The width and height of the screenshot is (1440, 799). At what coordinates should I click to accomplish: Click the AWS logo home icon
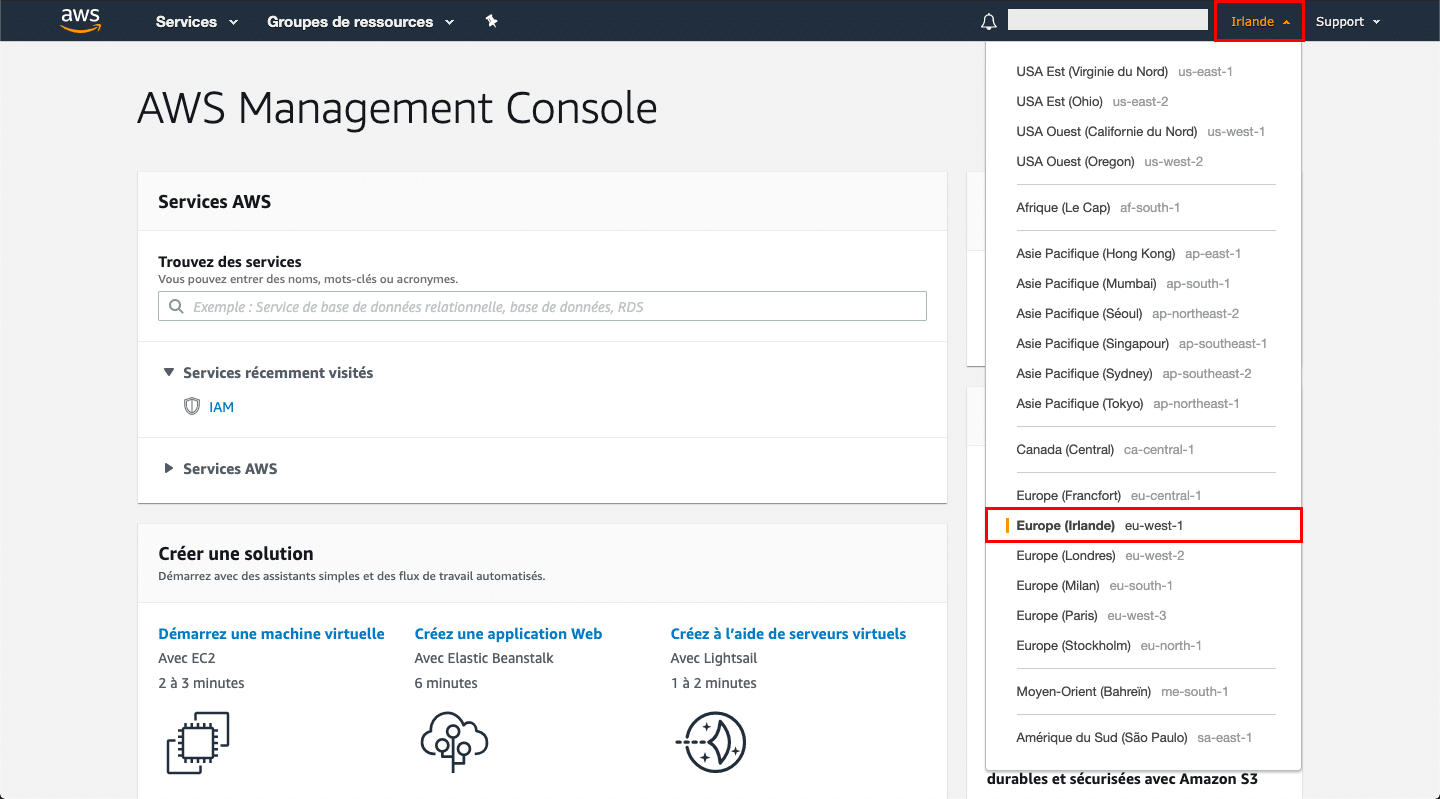(81, 21)
